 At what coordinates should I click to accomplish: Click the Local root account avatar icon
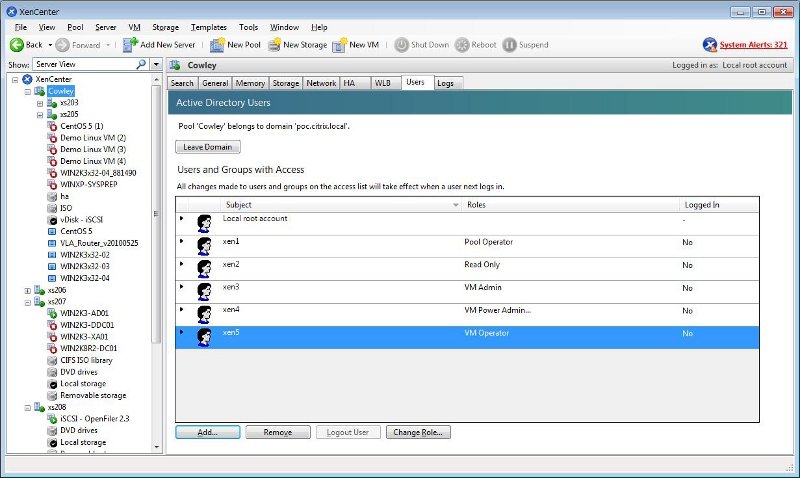tap(204, 223)
